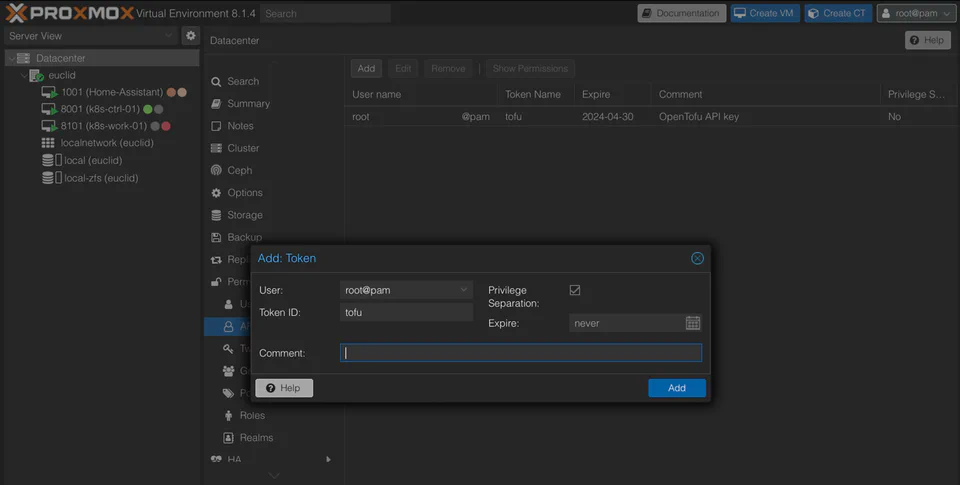Click the Comment input field
This screenshot has height=485, width=960.
(x=521, y=353)
